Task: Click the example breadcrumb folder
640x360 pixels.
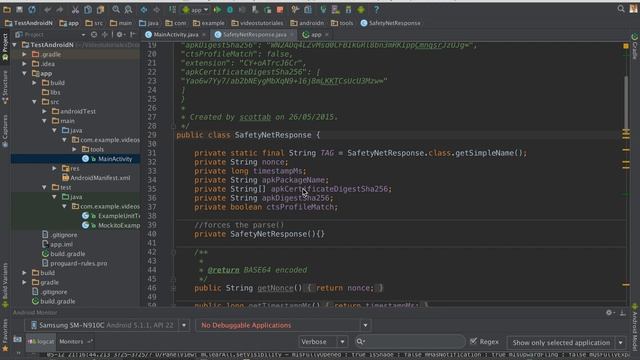Action: tap(209, 23)
